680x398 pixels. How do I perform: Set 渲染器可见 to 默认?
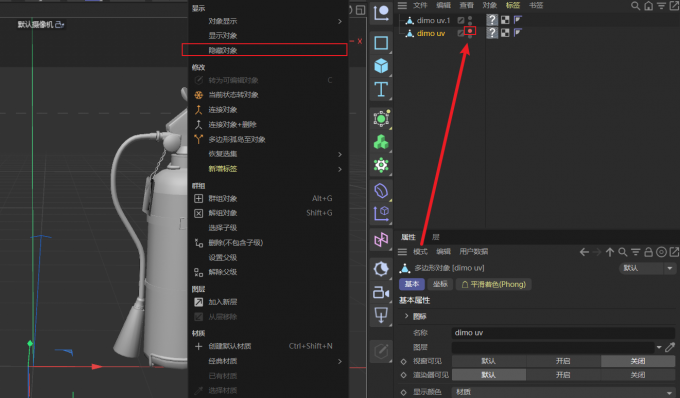(x=489, y=375)
